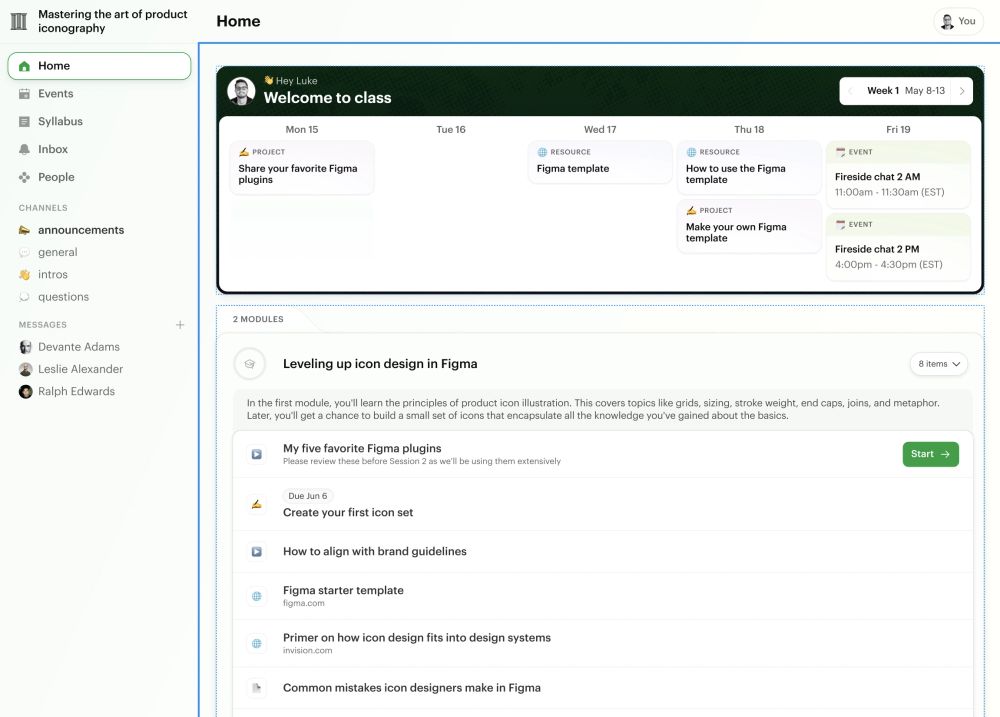Click the People icon in sidebar
The image size is (1000, 717).
(x=24, y=177)
